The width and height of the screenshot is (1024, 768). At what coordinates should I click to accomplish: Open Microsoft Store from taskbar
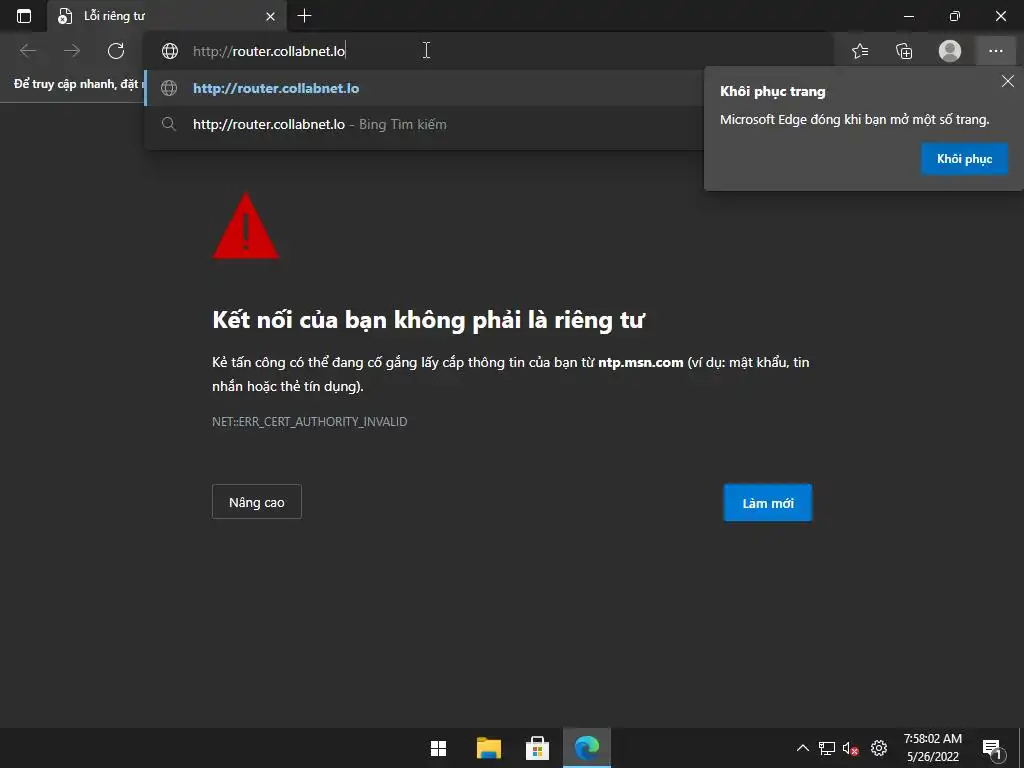click(x=537, y=748)
